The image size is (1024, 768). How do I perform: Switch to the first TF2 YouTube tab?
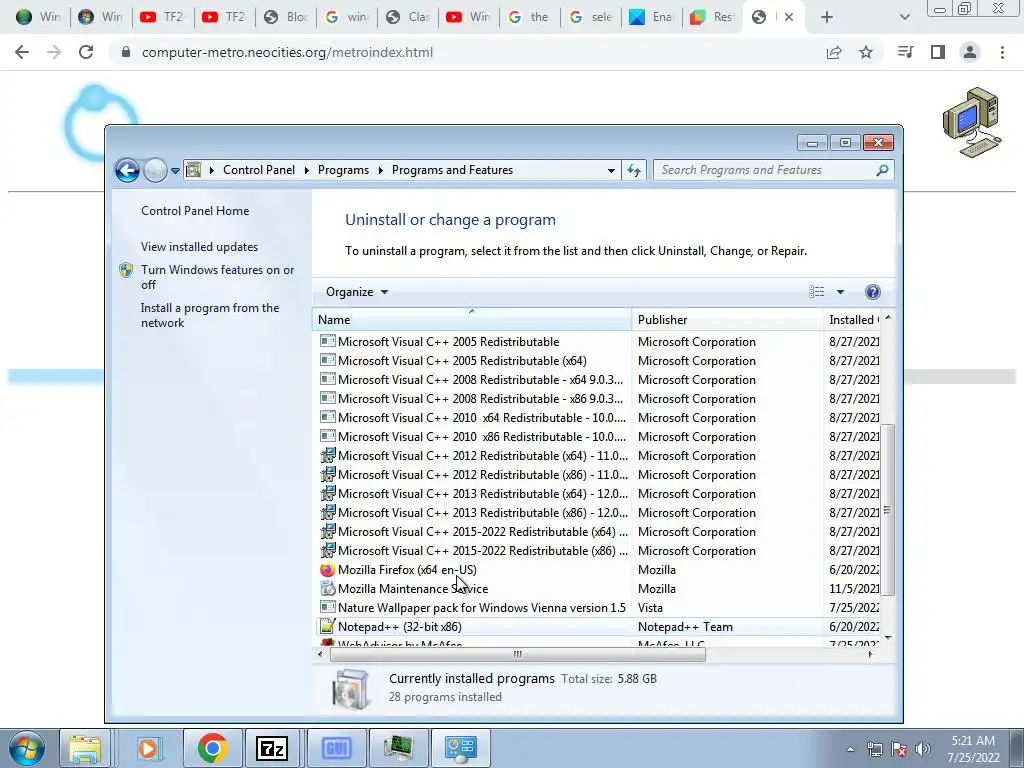(162, 17)
